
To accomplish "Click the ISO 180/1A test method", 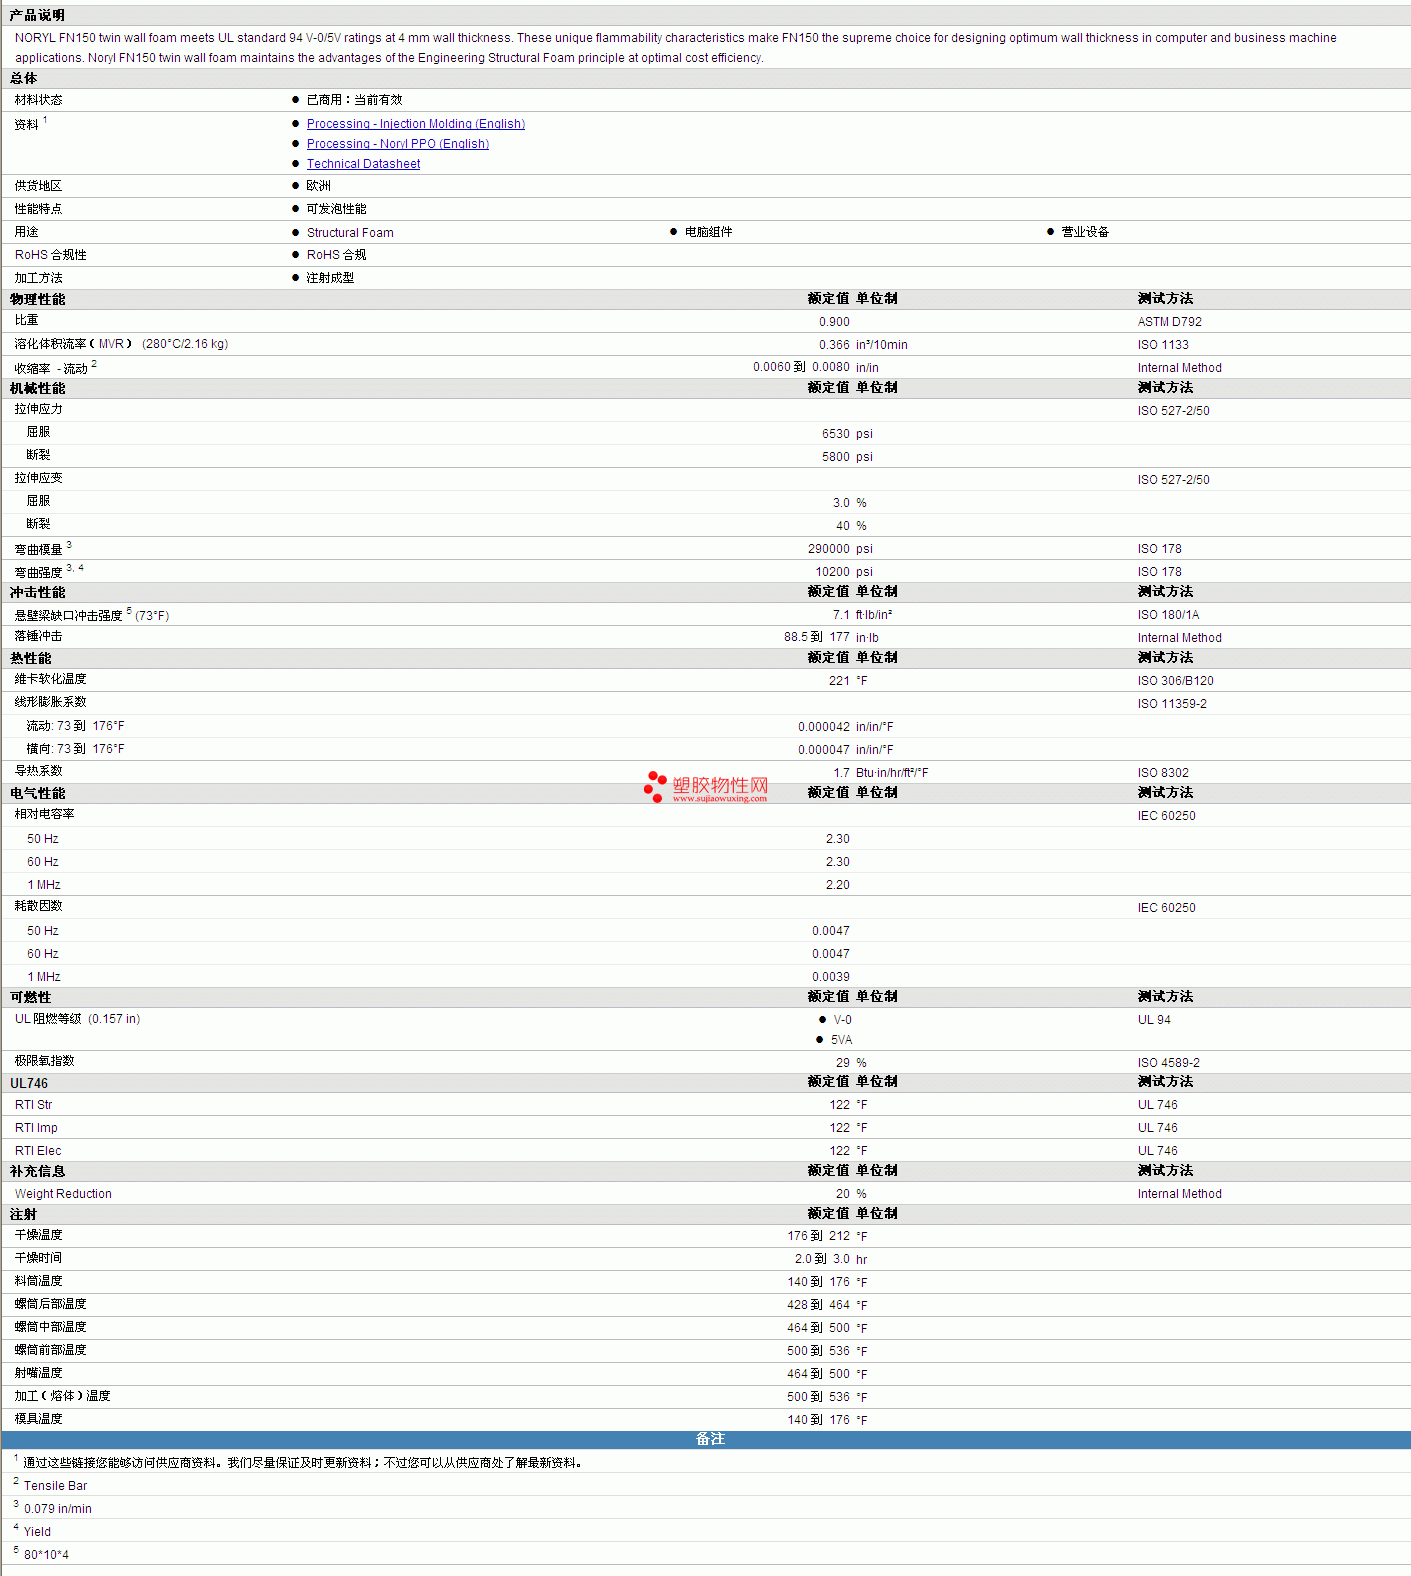I will 1168,615.
